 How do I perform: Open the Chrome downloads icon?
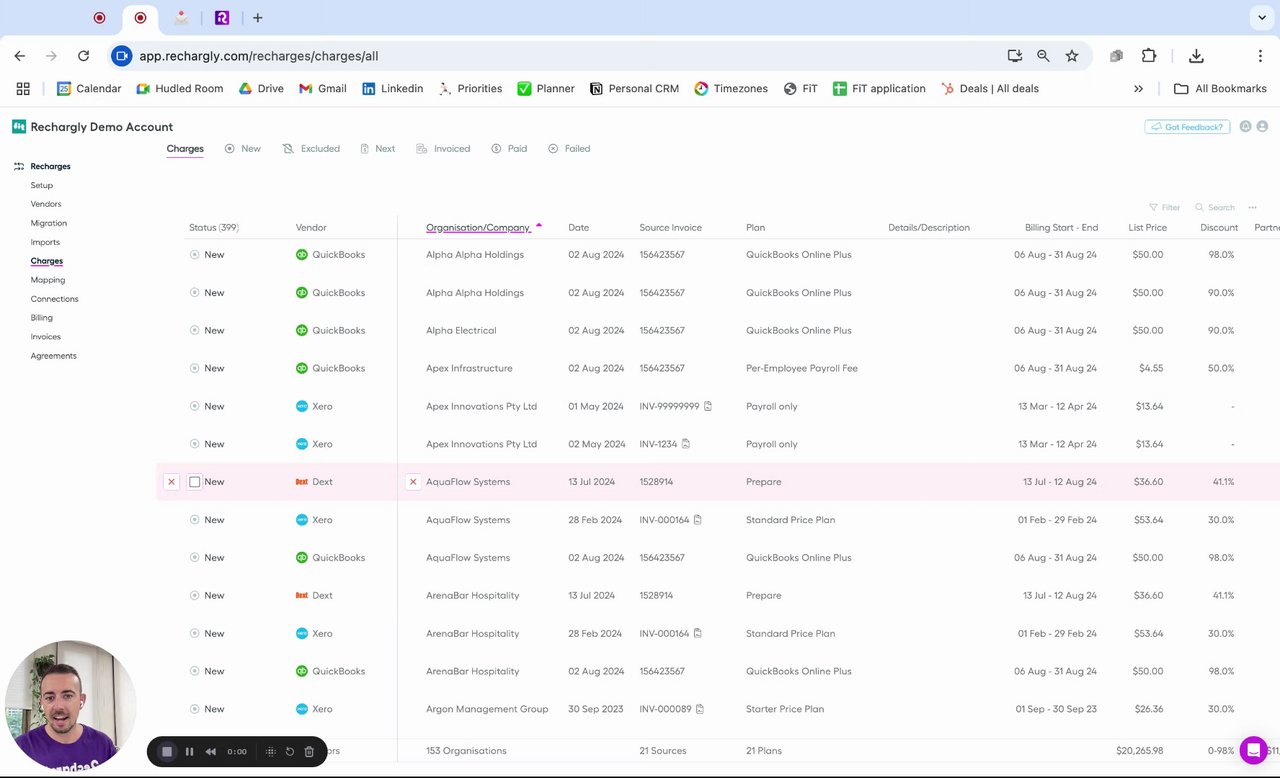(1196, 56)
